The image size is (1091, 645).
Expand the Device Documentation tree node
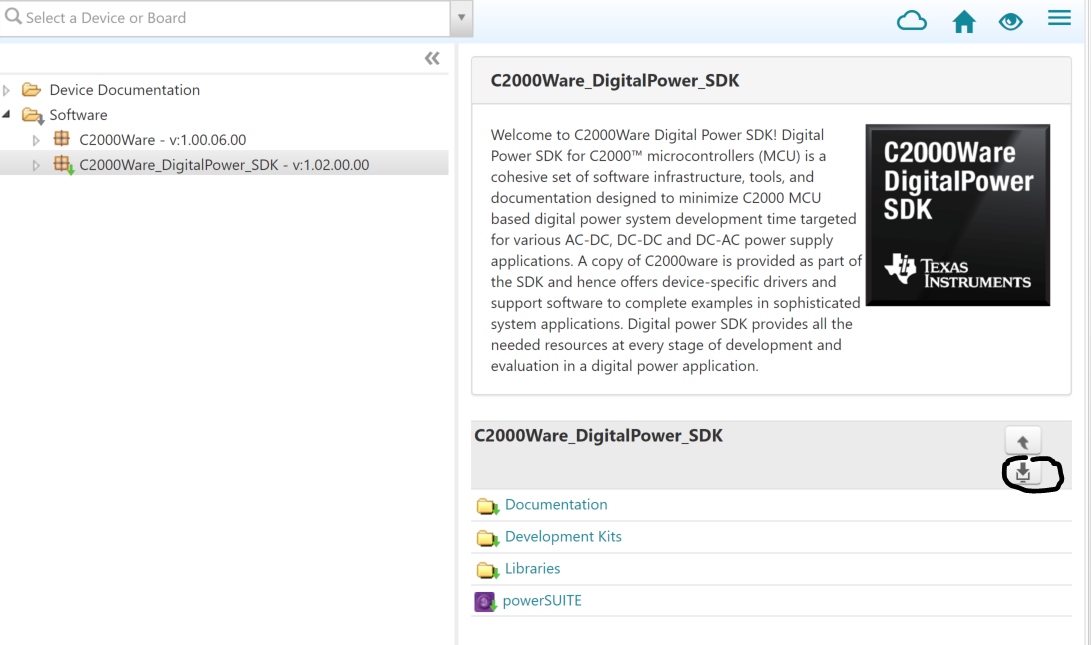click(8, 89)
